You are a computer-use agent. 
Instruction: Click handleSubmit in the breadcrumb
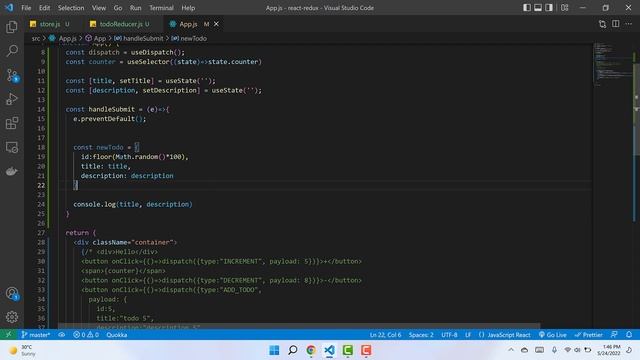143,38
